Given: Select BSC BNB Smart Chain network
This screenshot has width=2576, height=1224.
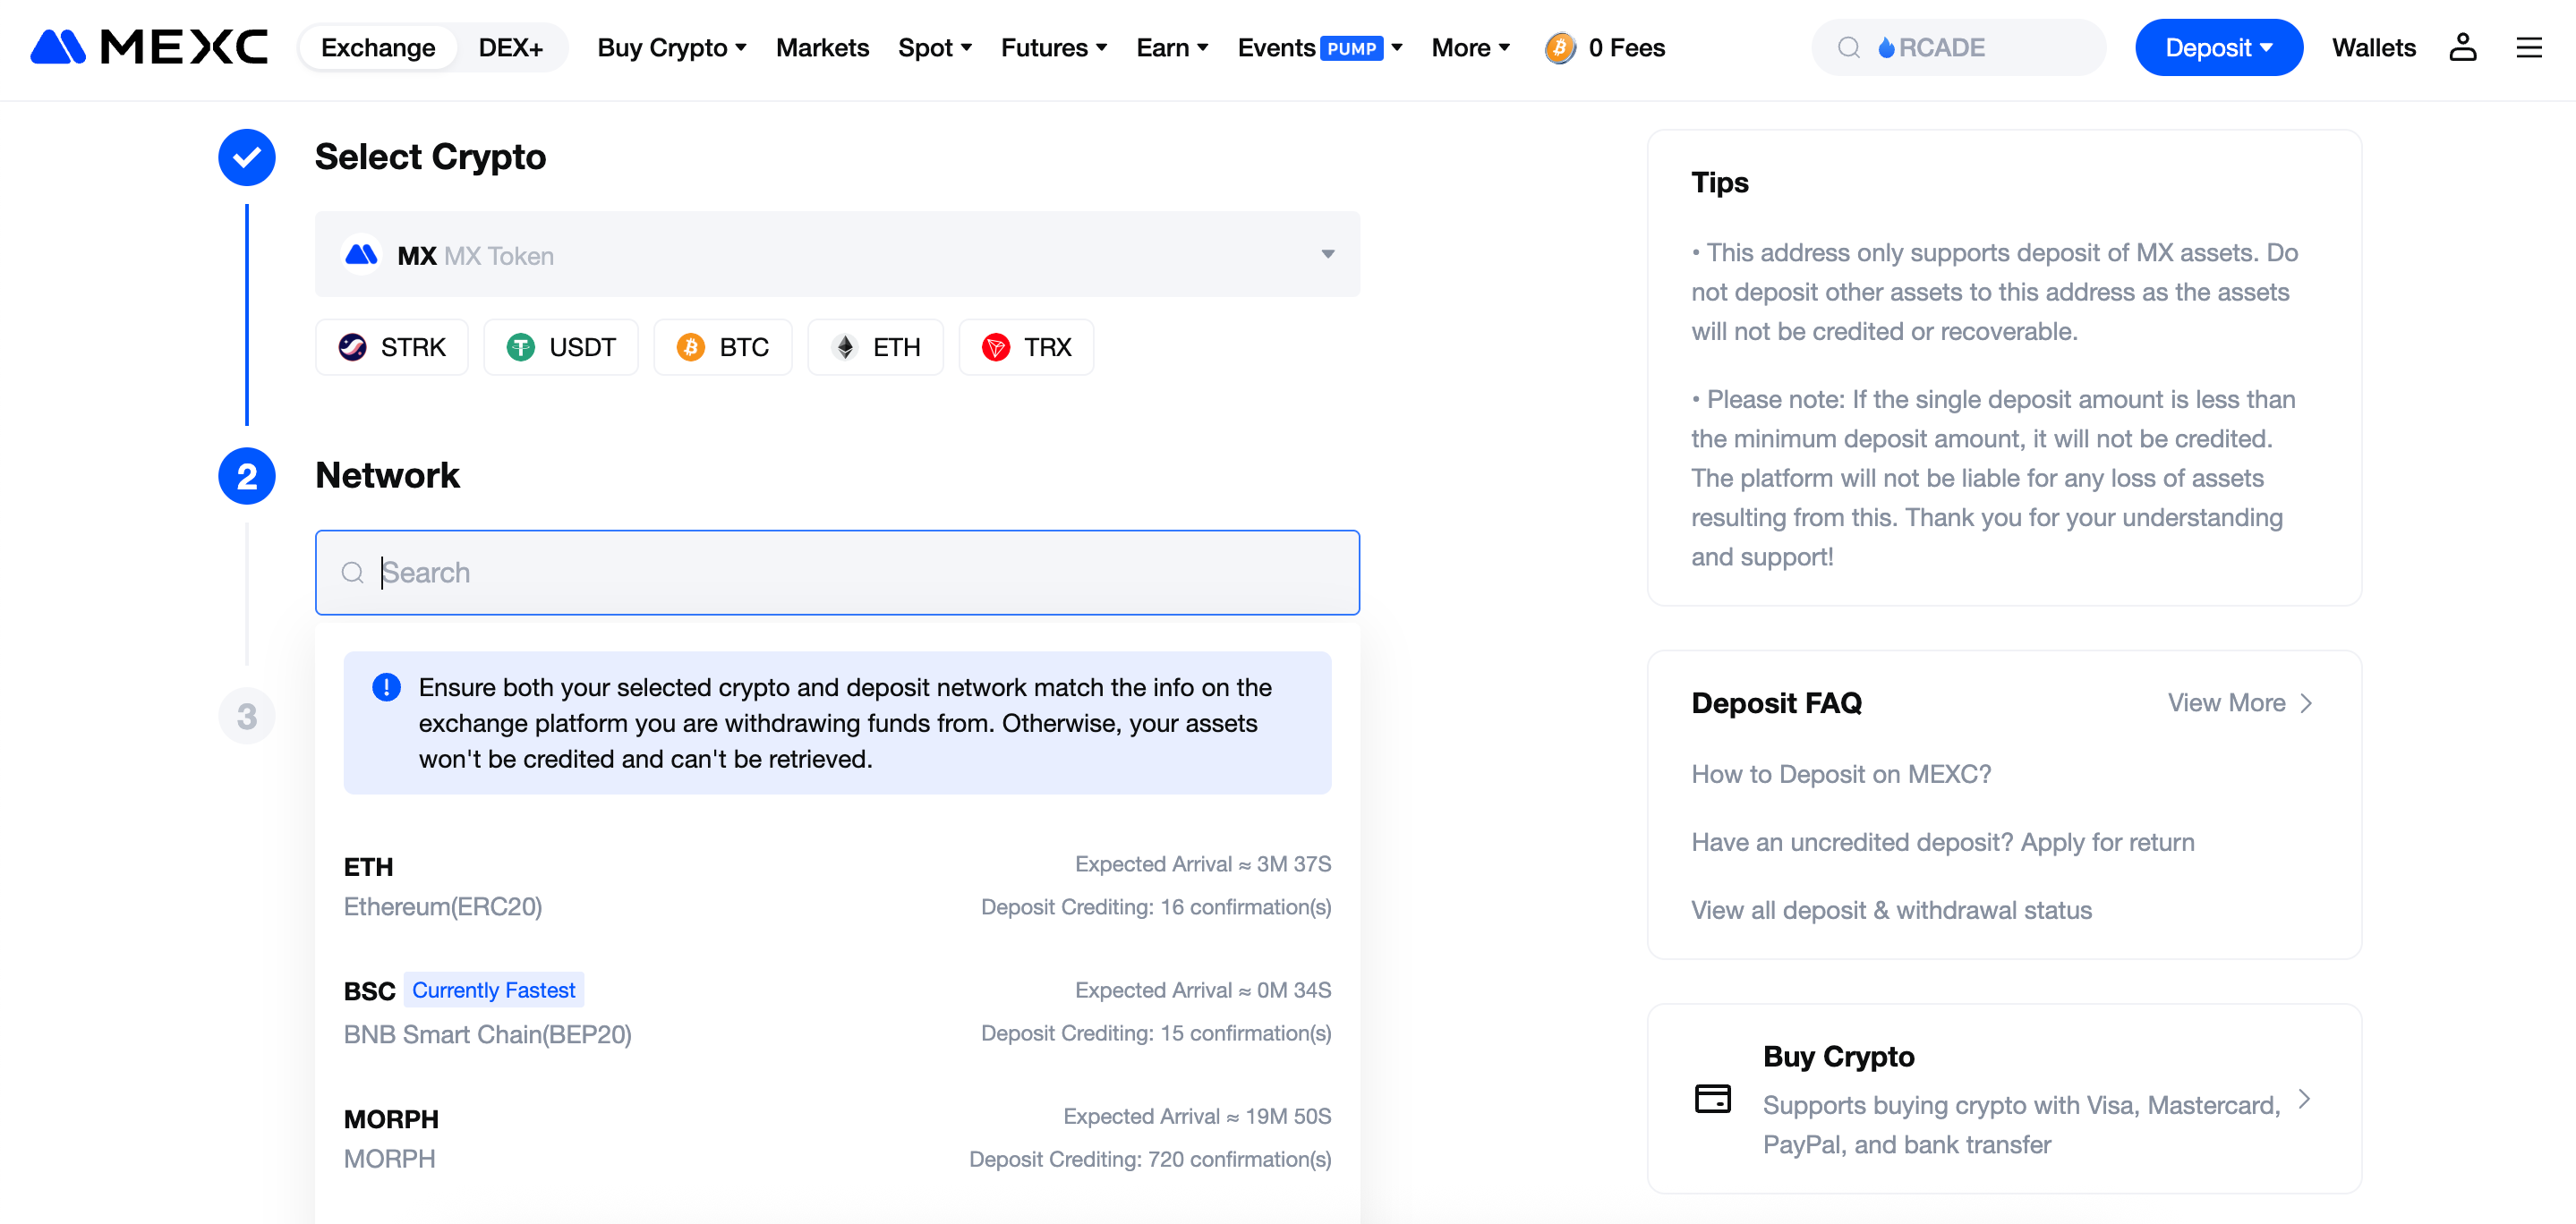Looking at the screenshot, I should coord(837,1011).
